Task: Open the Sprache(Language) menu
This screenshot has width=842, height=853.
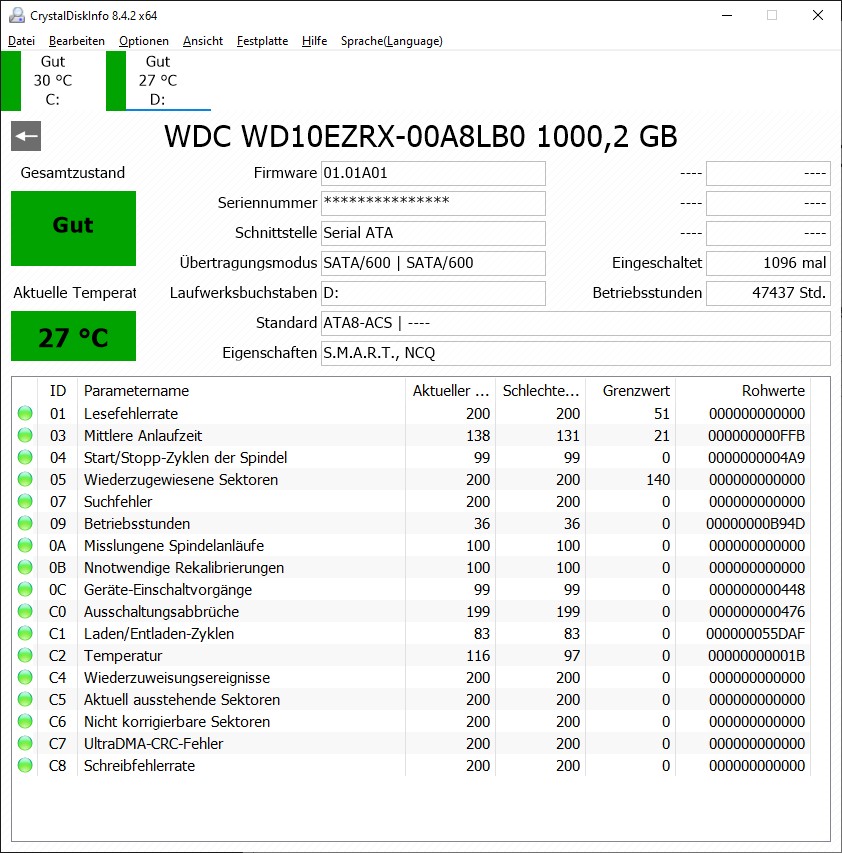Action: 392,41
